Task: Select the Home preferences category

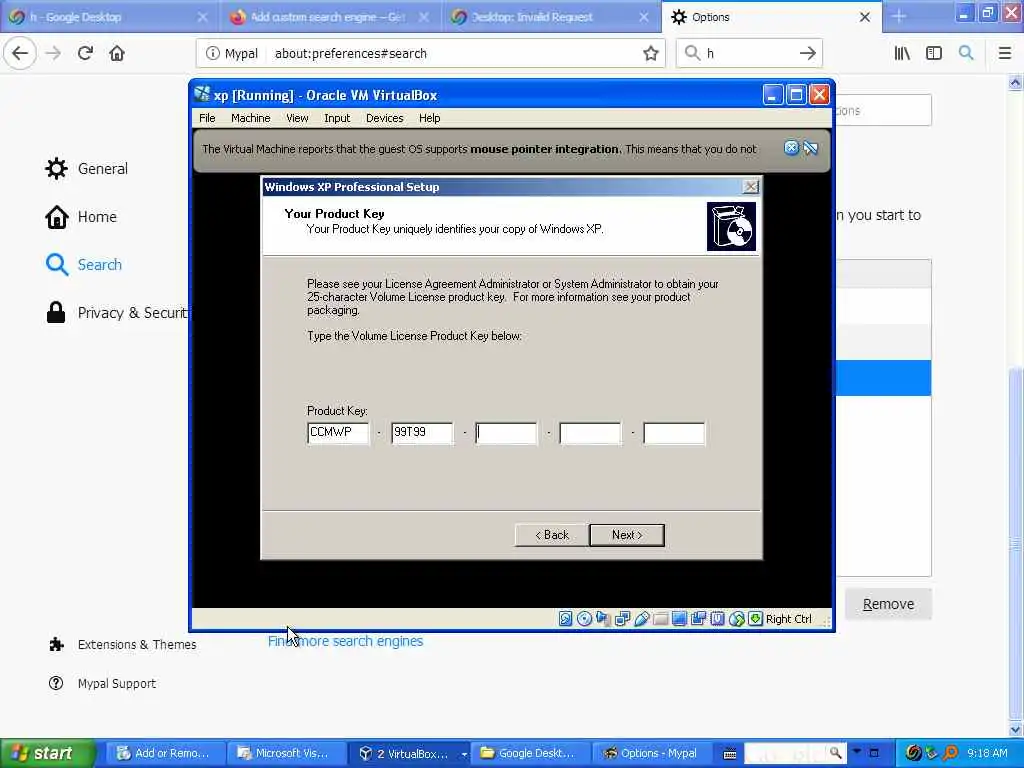Action: (x=81, y=217)
